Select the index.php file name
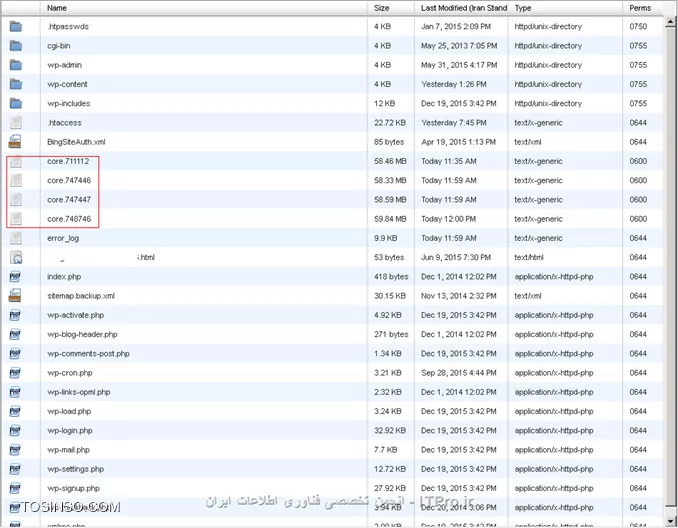This screenshot has width=678, height=528. pos(64,277)
